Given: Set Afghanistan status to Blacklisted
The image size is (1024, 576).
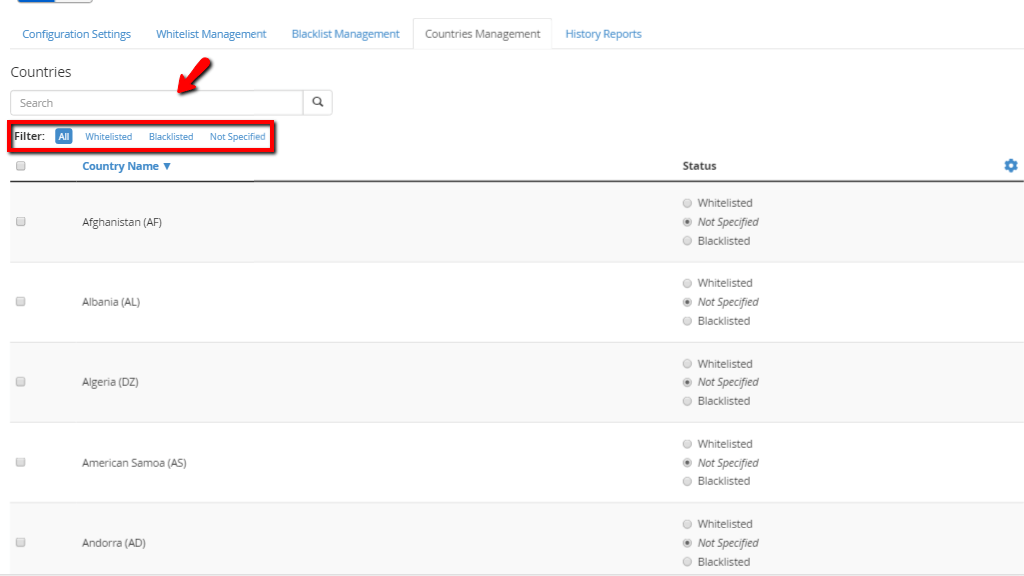Looking at the screenshot, I should [687, 241].
